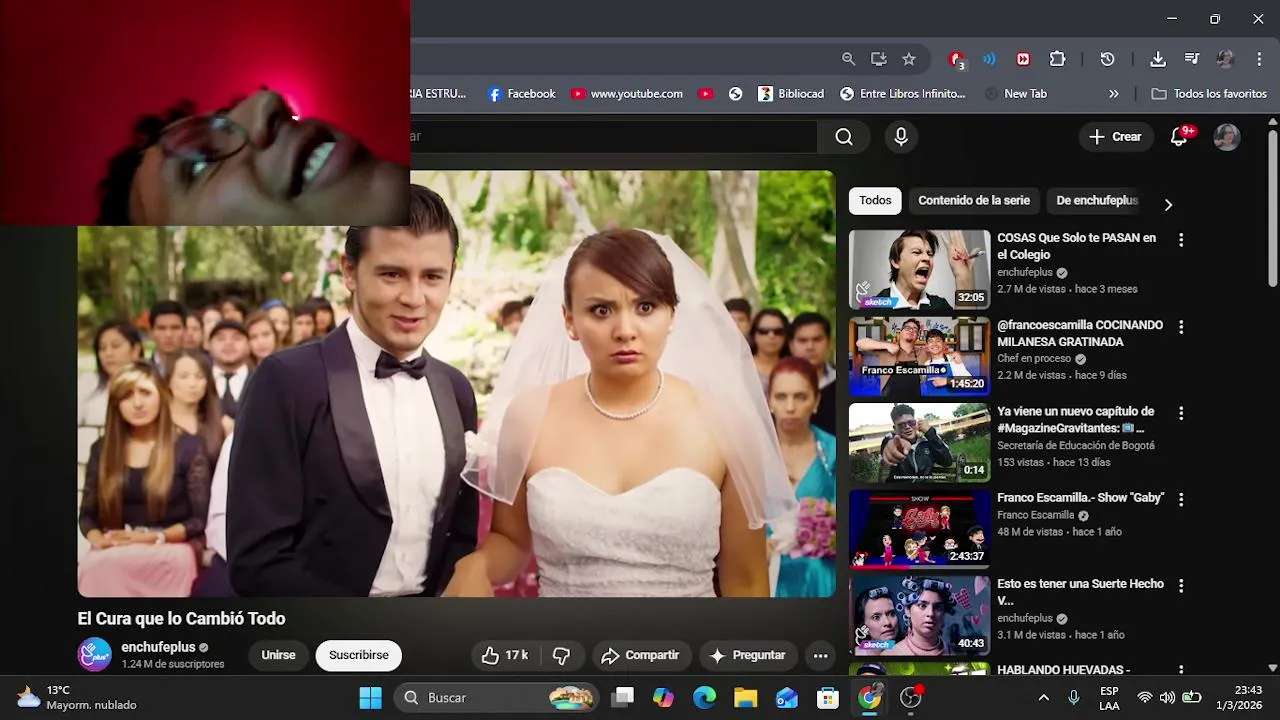
Task: Open the enchufeplus channel avatar
Action: 94,655
